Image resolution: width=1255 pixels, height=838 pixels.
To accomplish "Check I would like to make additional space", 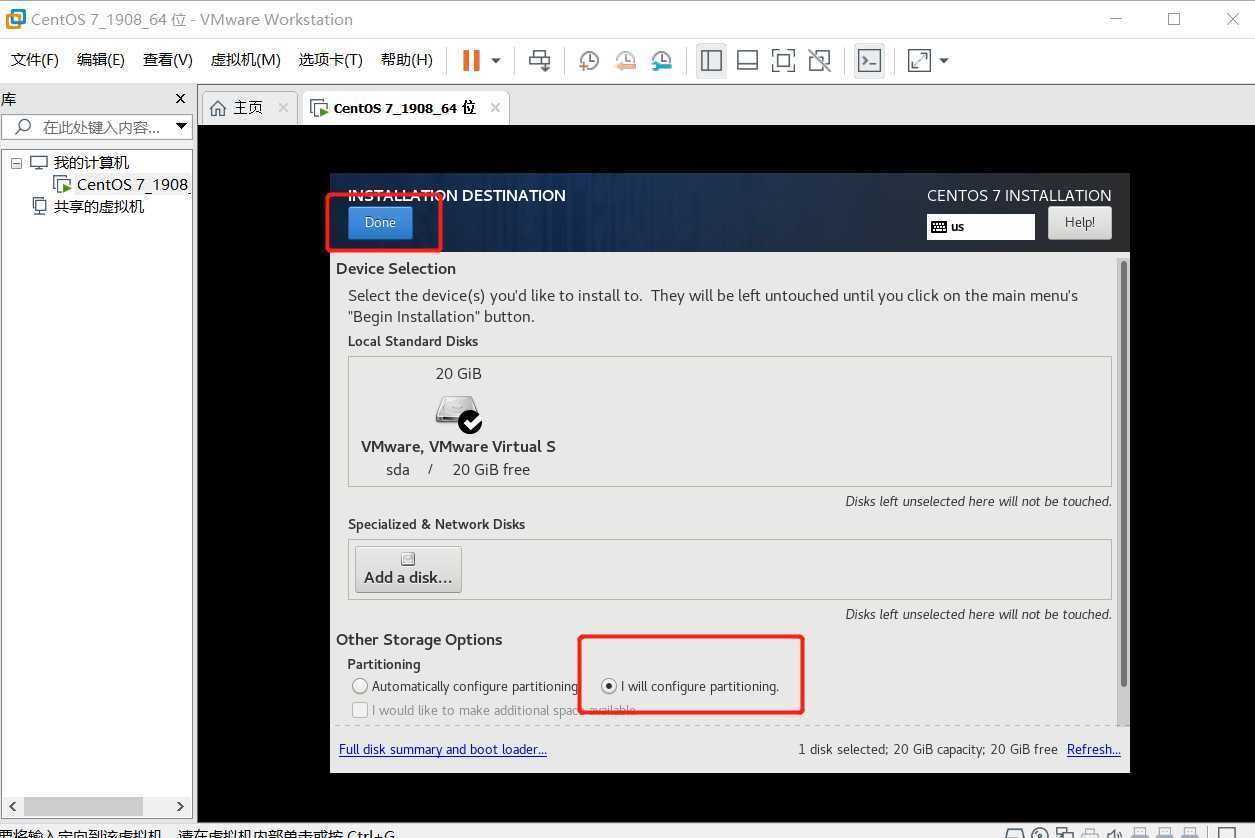I will 360,710.
